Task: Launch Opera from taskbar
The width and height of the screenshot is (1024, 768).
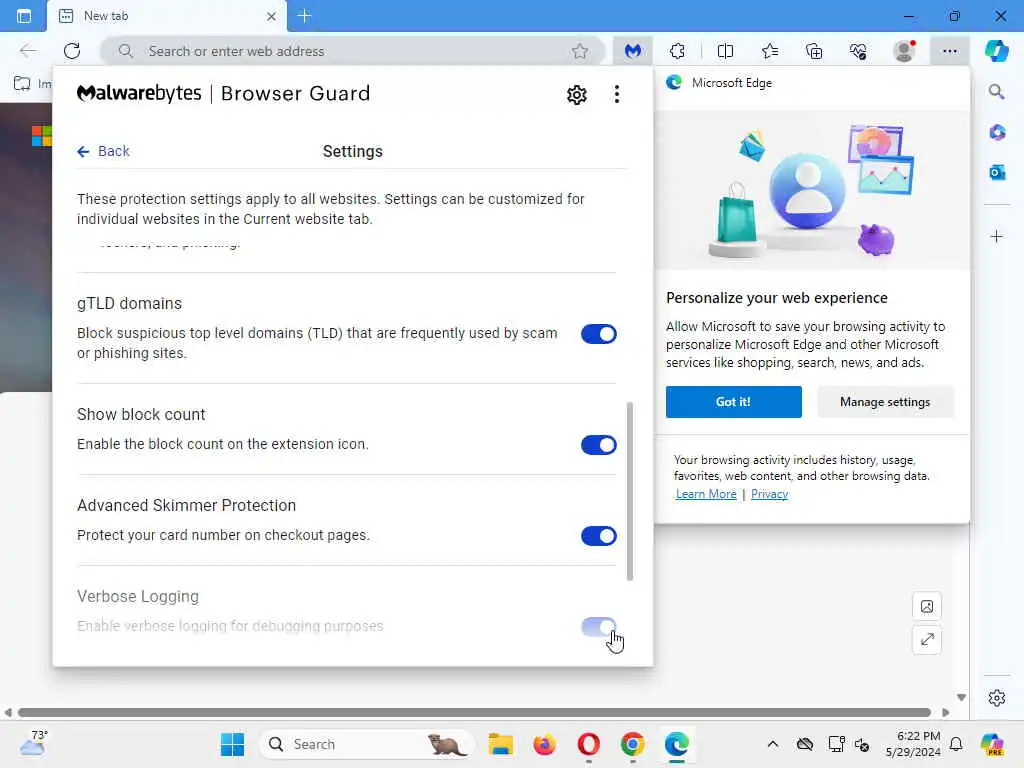Action: tap(588, 744)
